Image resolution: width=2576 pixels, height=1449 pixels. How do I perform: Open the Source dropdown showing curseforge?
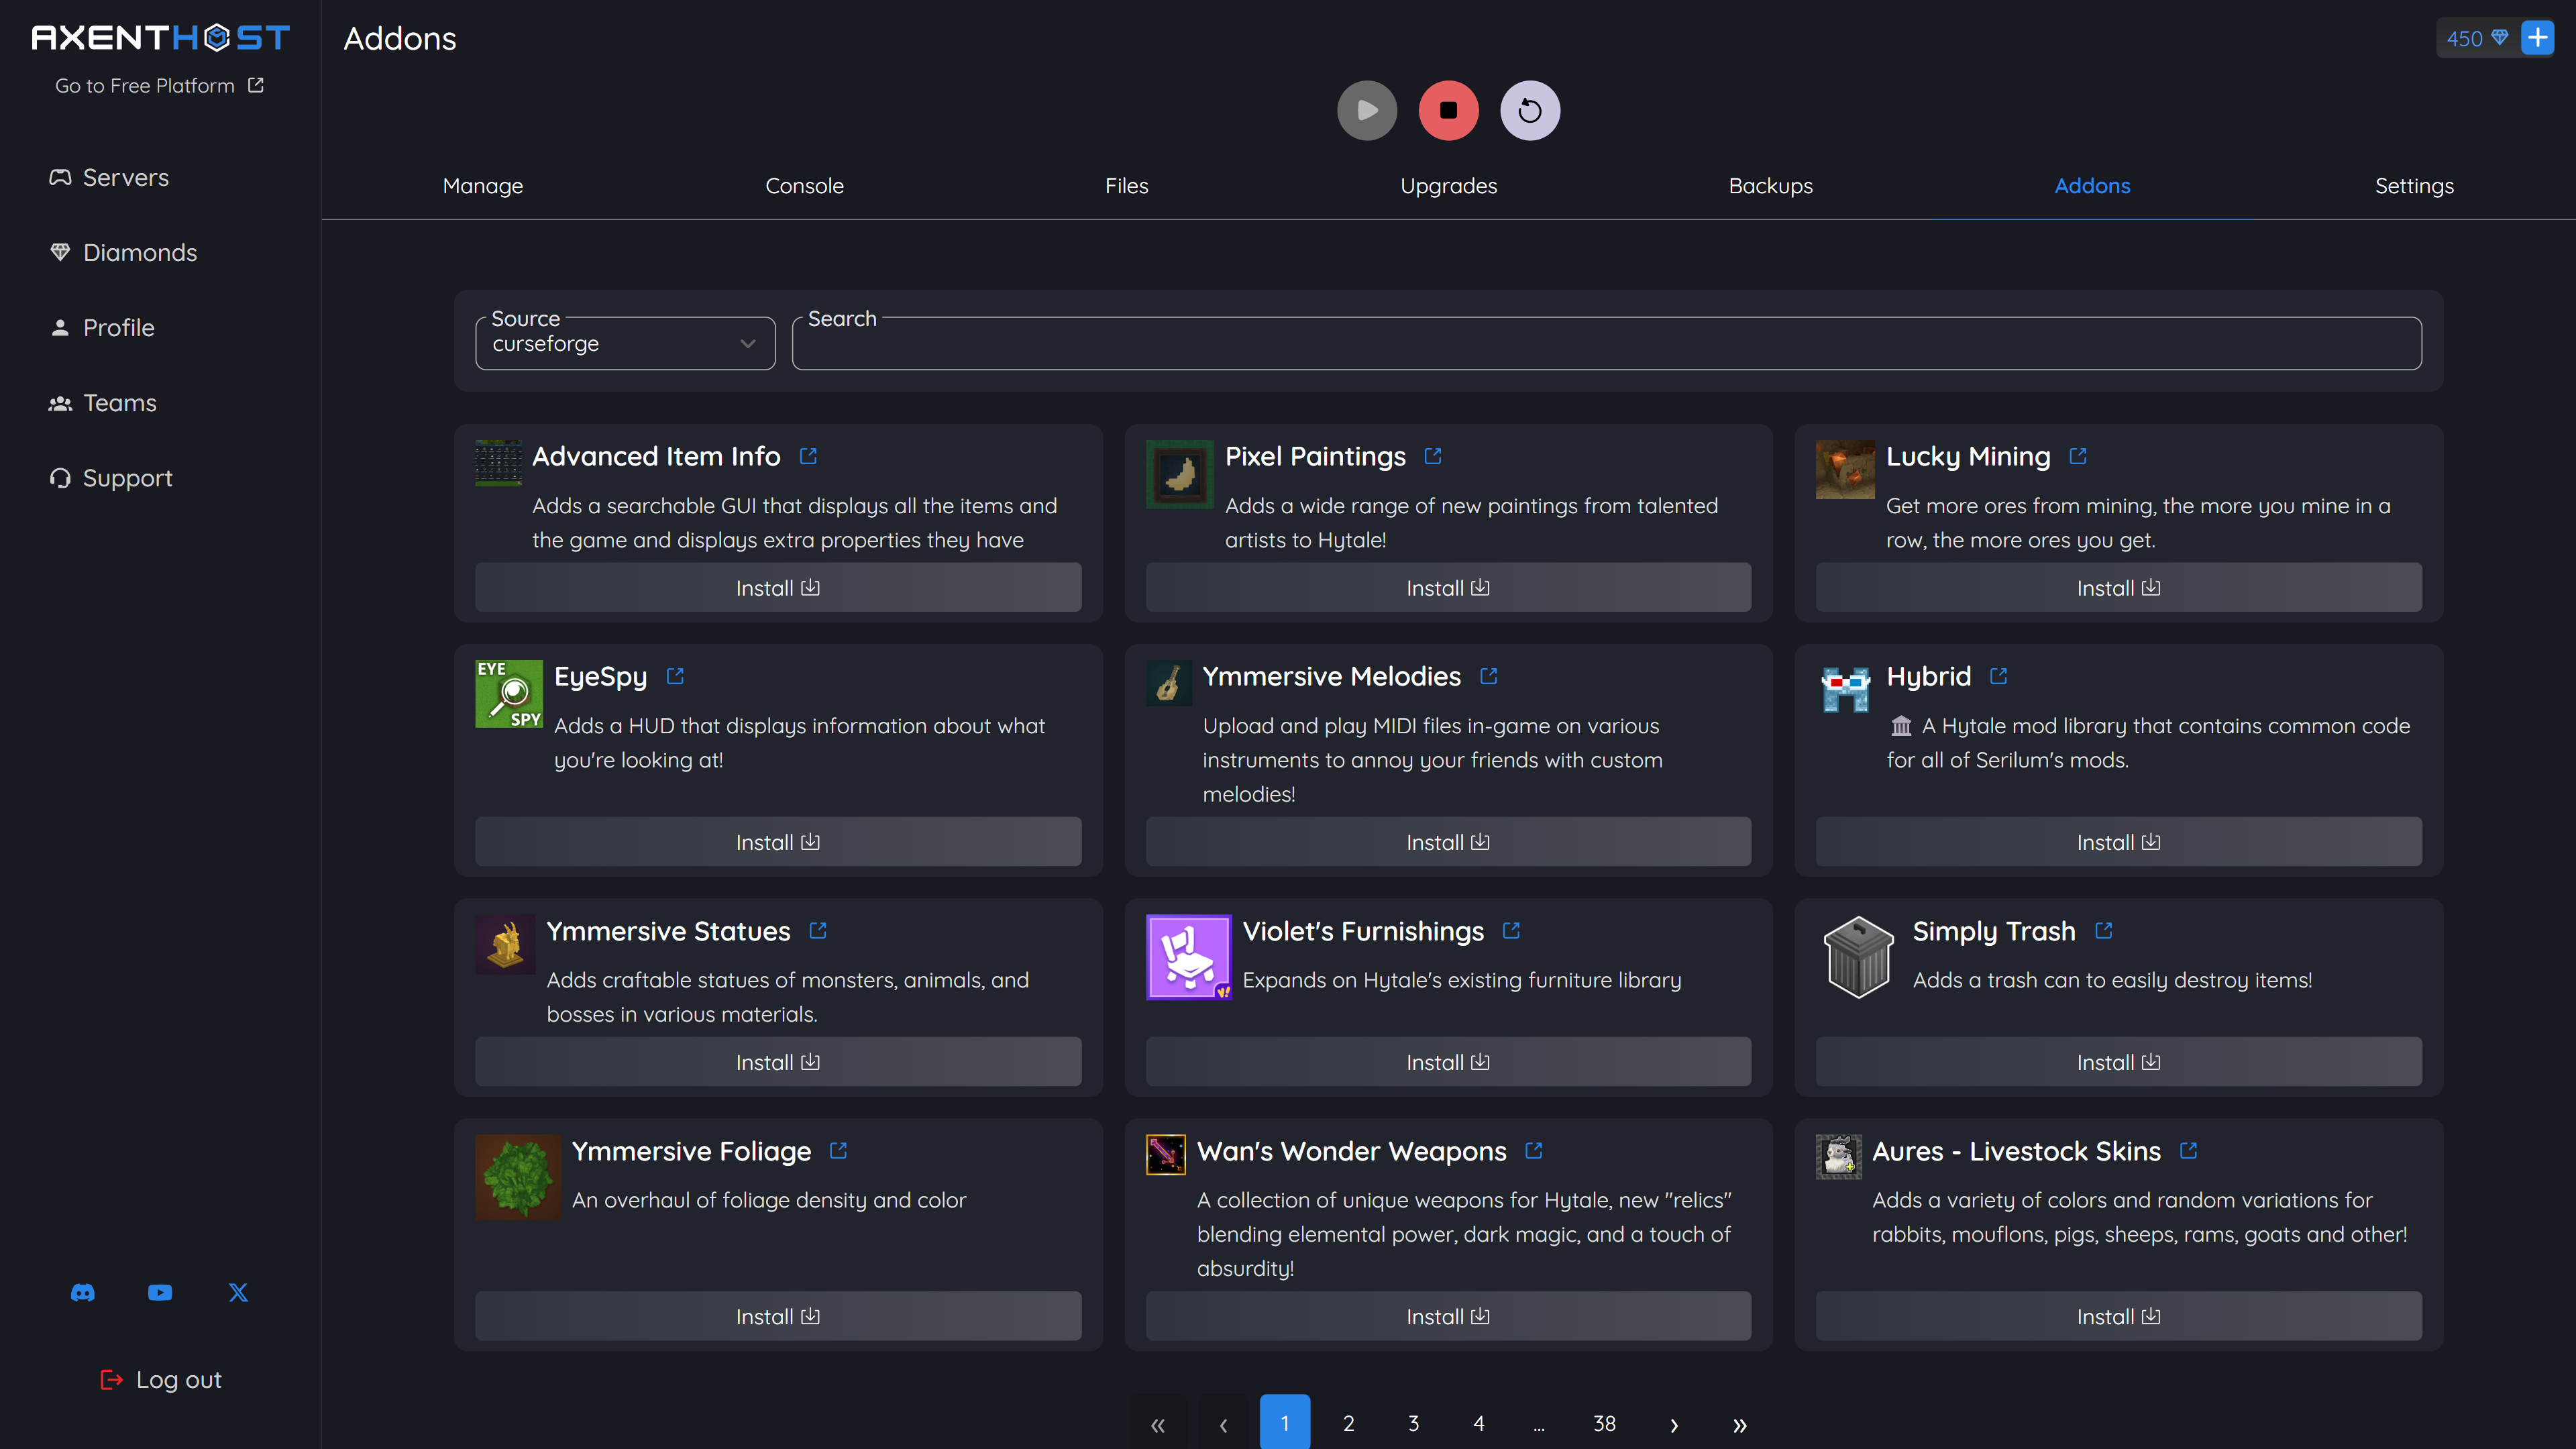tap(625, 343)
